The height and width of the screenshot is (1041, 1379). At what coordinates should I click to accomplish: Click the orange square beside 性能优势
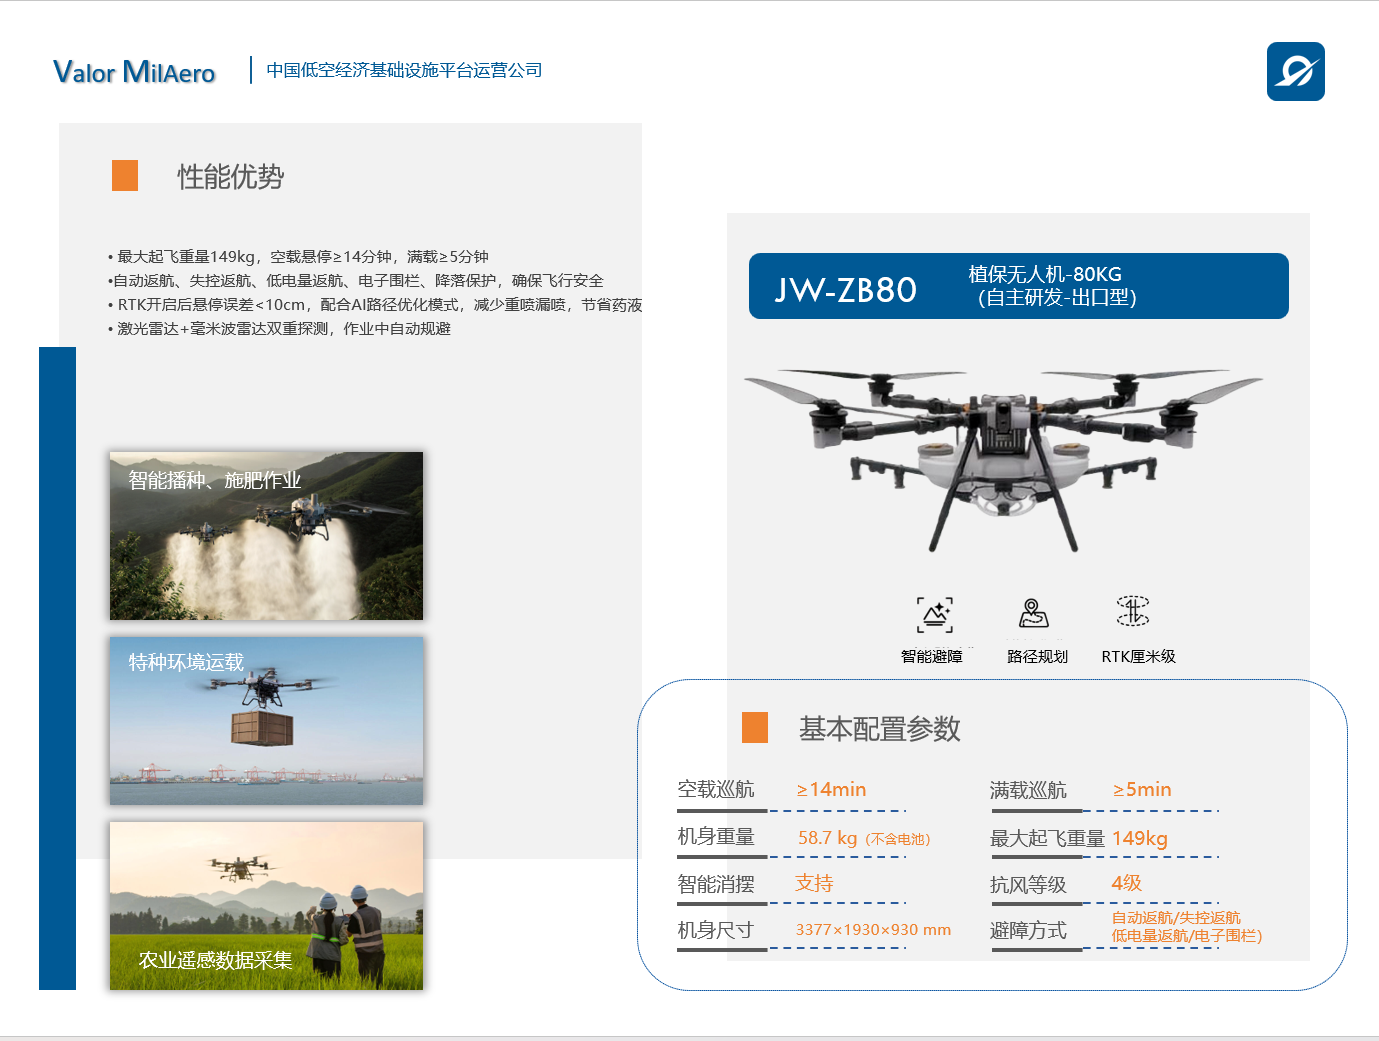point(125,176)
